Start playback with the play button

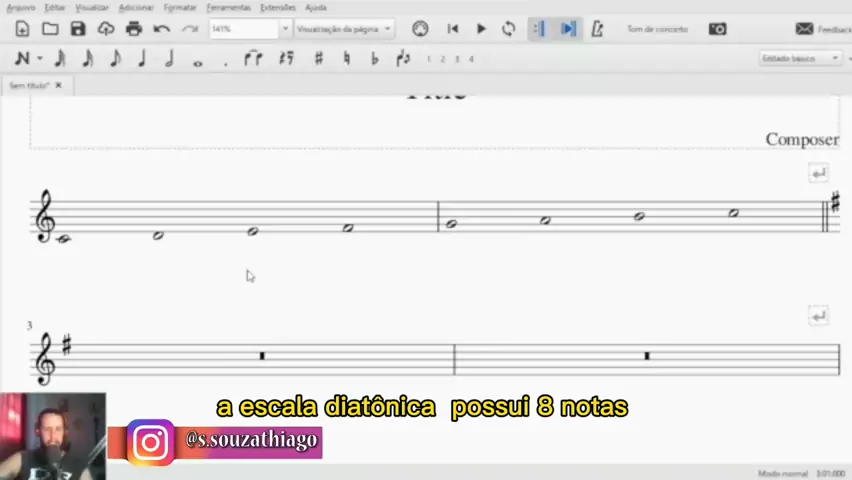point(481,29)
